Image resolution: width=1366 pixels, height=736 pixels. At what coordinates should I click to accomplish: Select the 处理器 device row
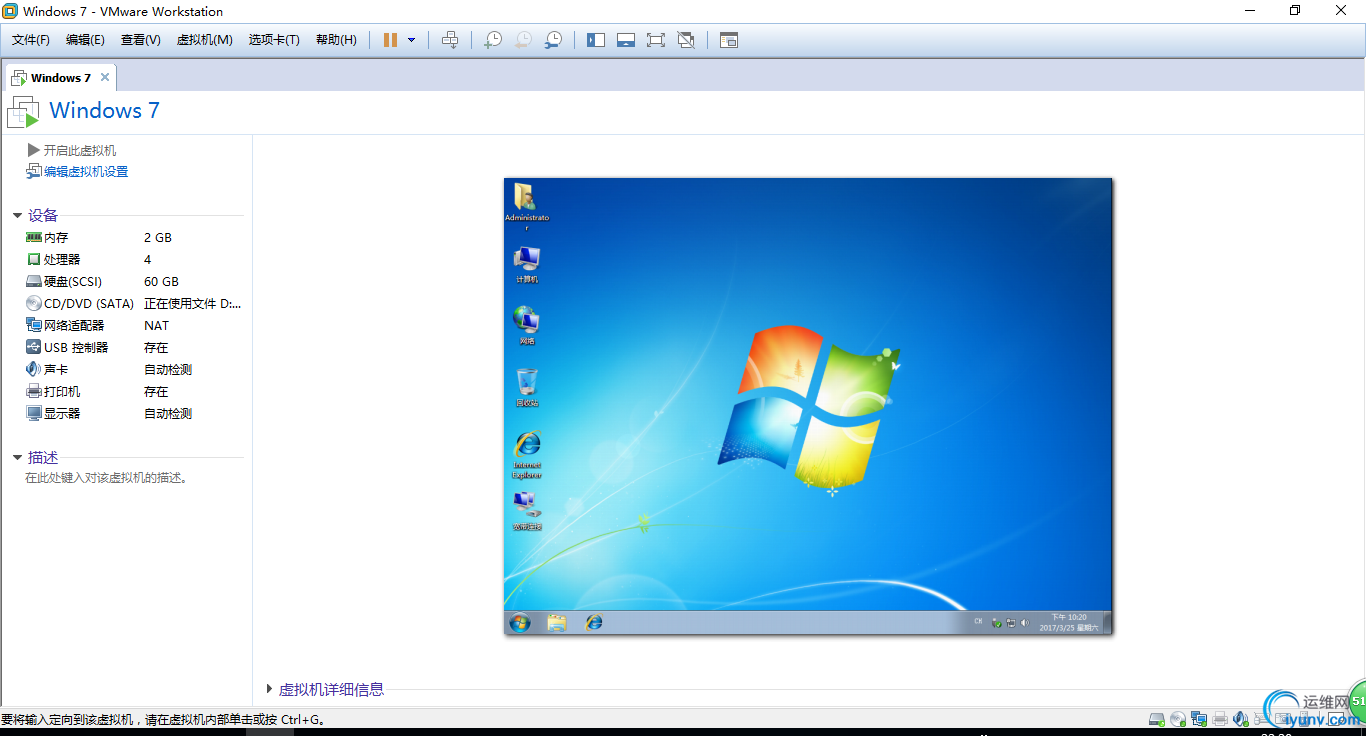[x=134, y=260]
